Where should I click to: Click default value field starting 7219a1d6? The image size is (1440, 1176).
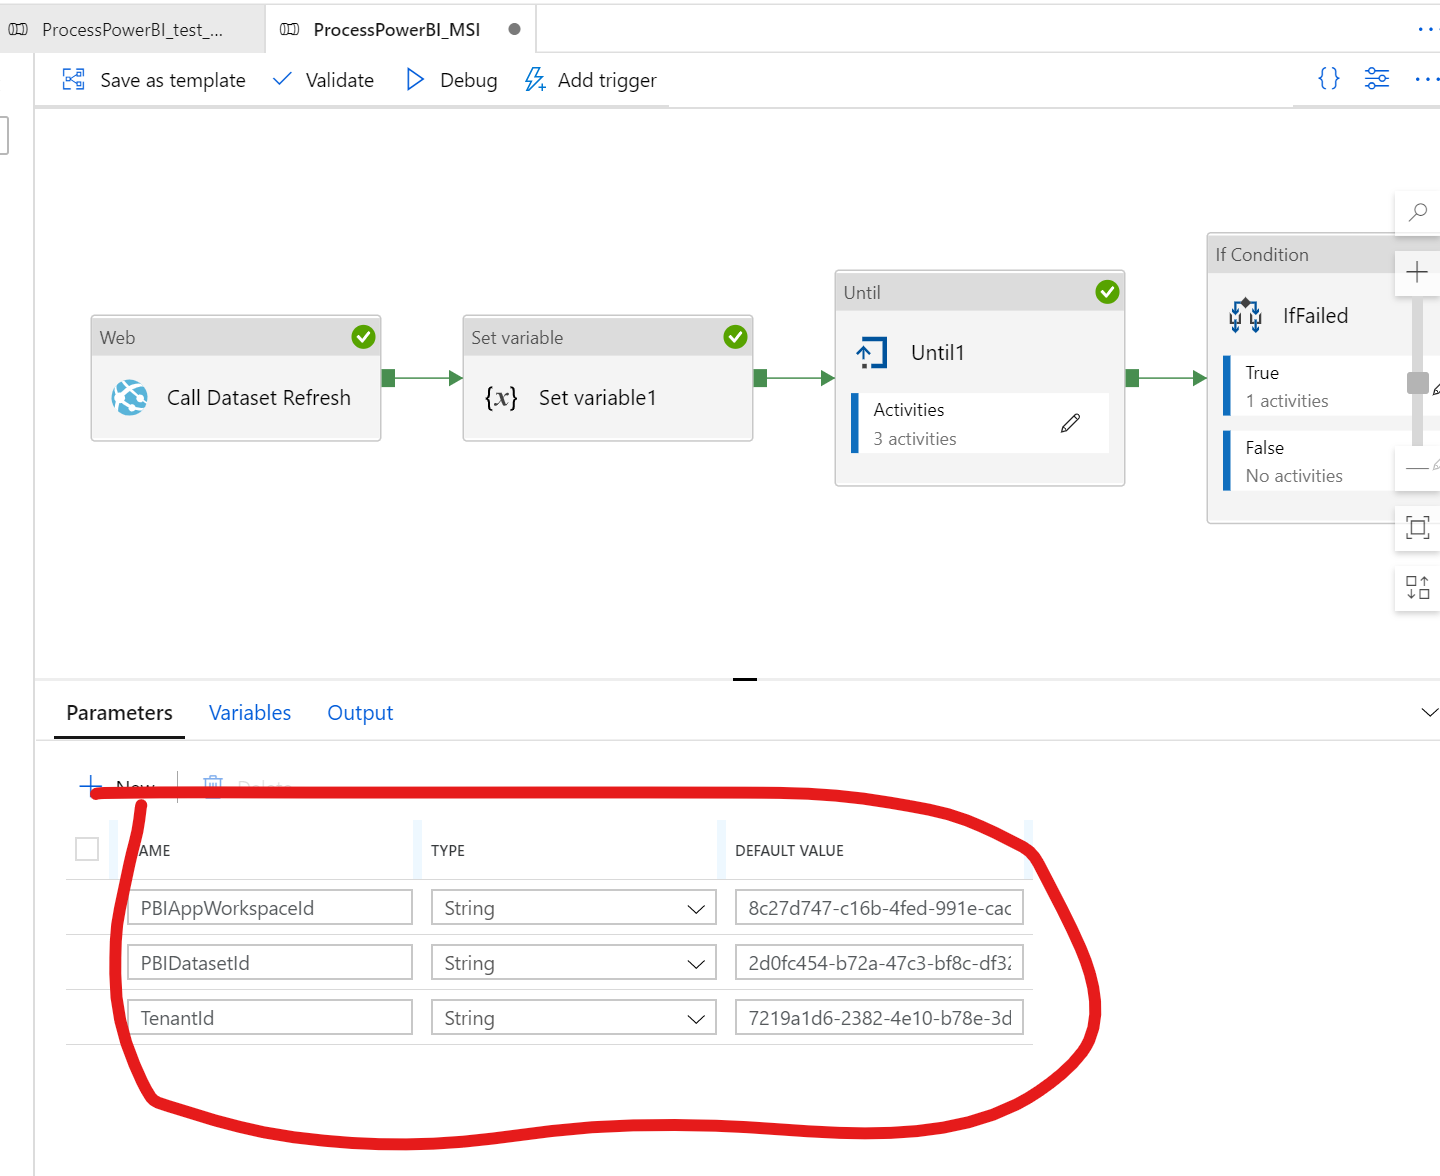click(x=879, y=1017)
